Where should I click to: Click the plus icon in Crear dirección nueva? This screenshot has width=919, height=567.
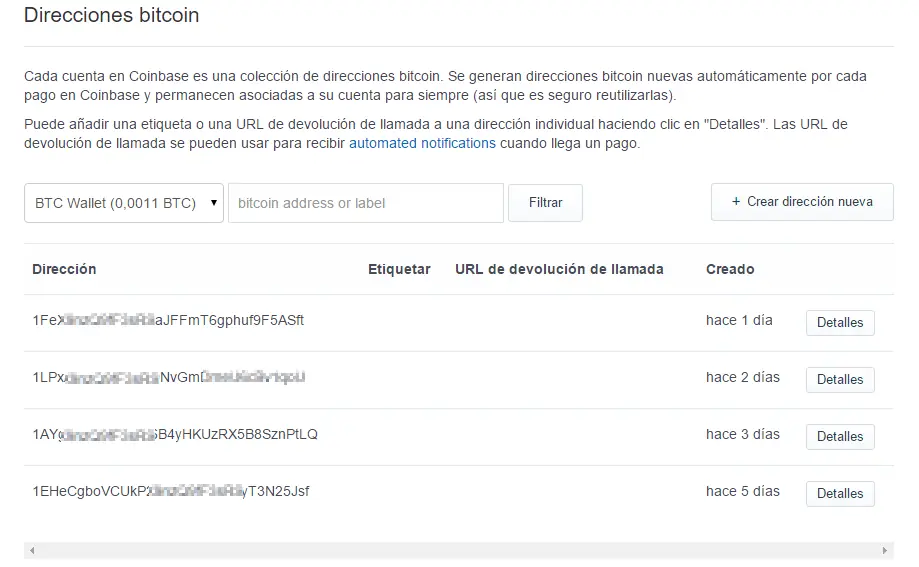[x=736, y=201]
